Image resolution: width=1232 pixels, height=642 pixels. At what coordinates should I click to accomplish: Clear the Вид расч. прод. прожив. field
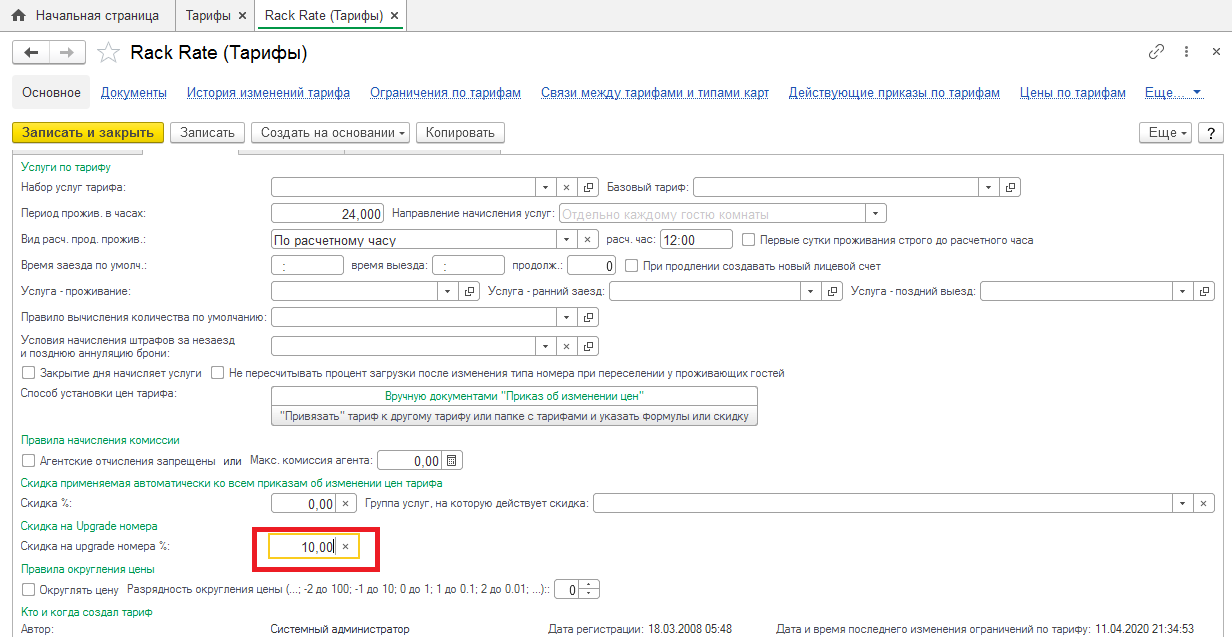point(588,240)
